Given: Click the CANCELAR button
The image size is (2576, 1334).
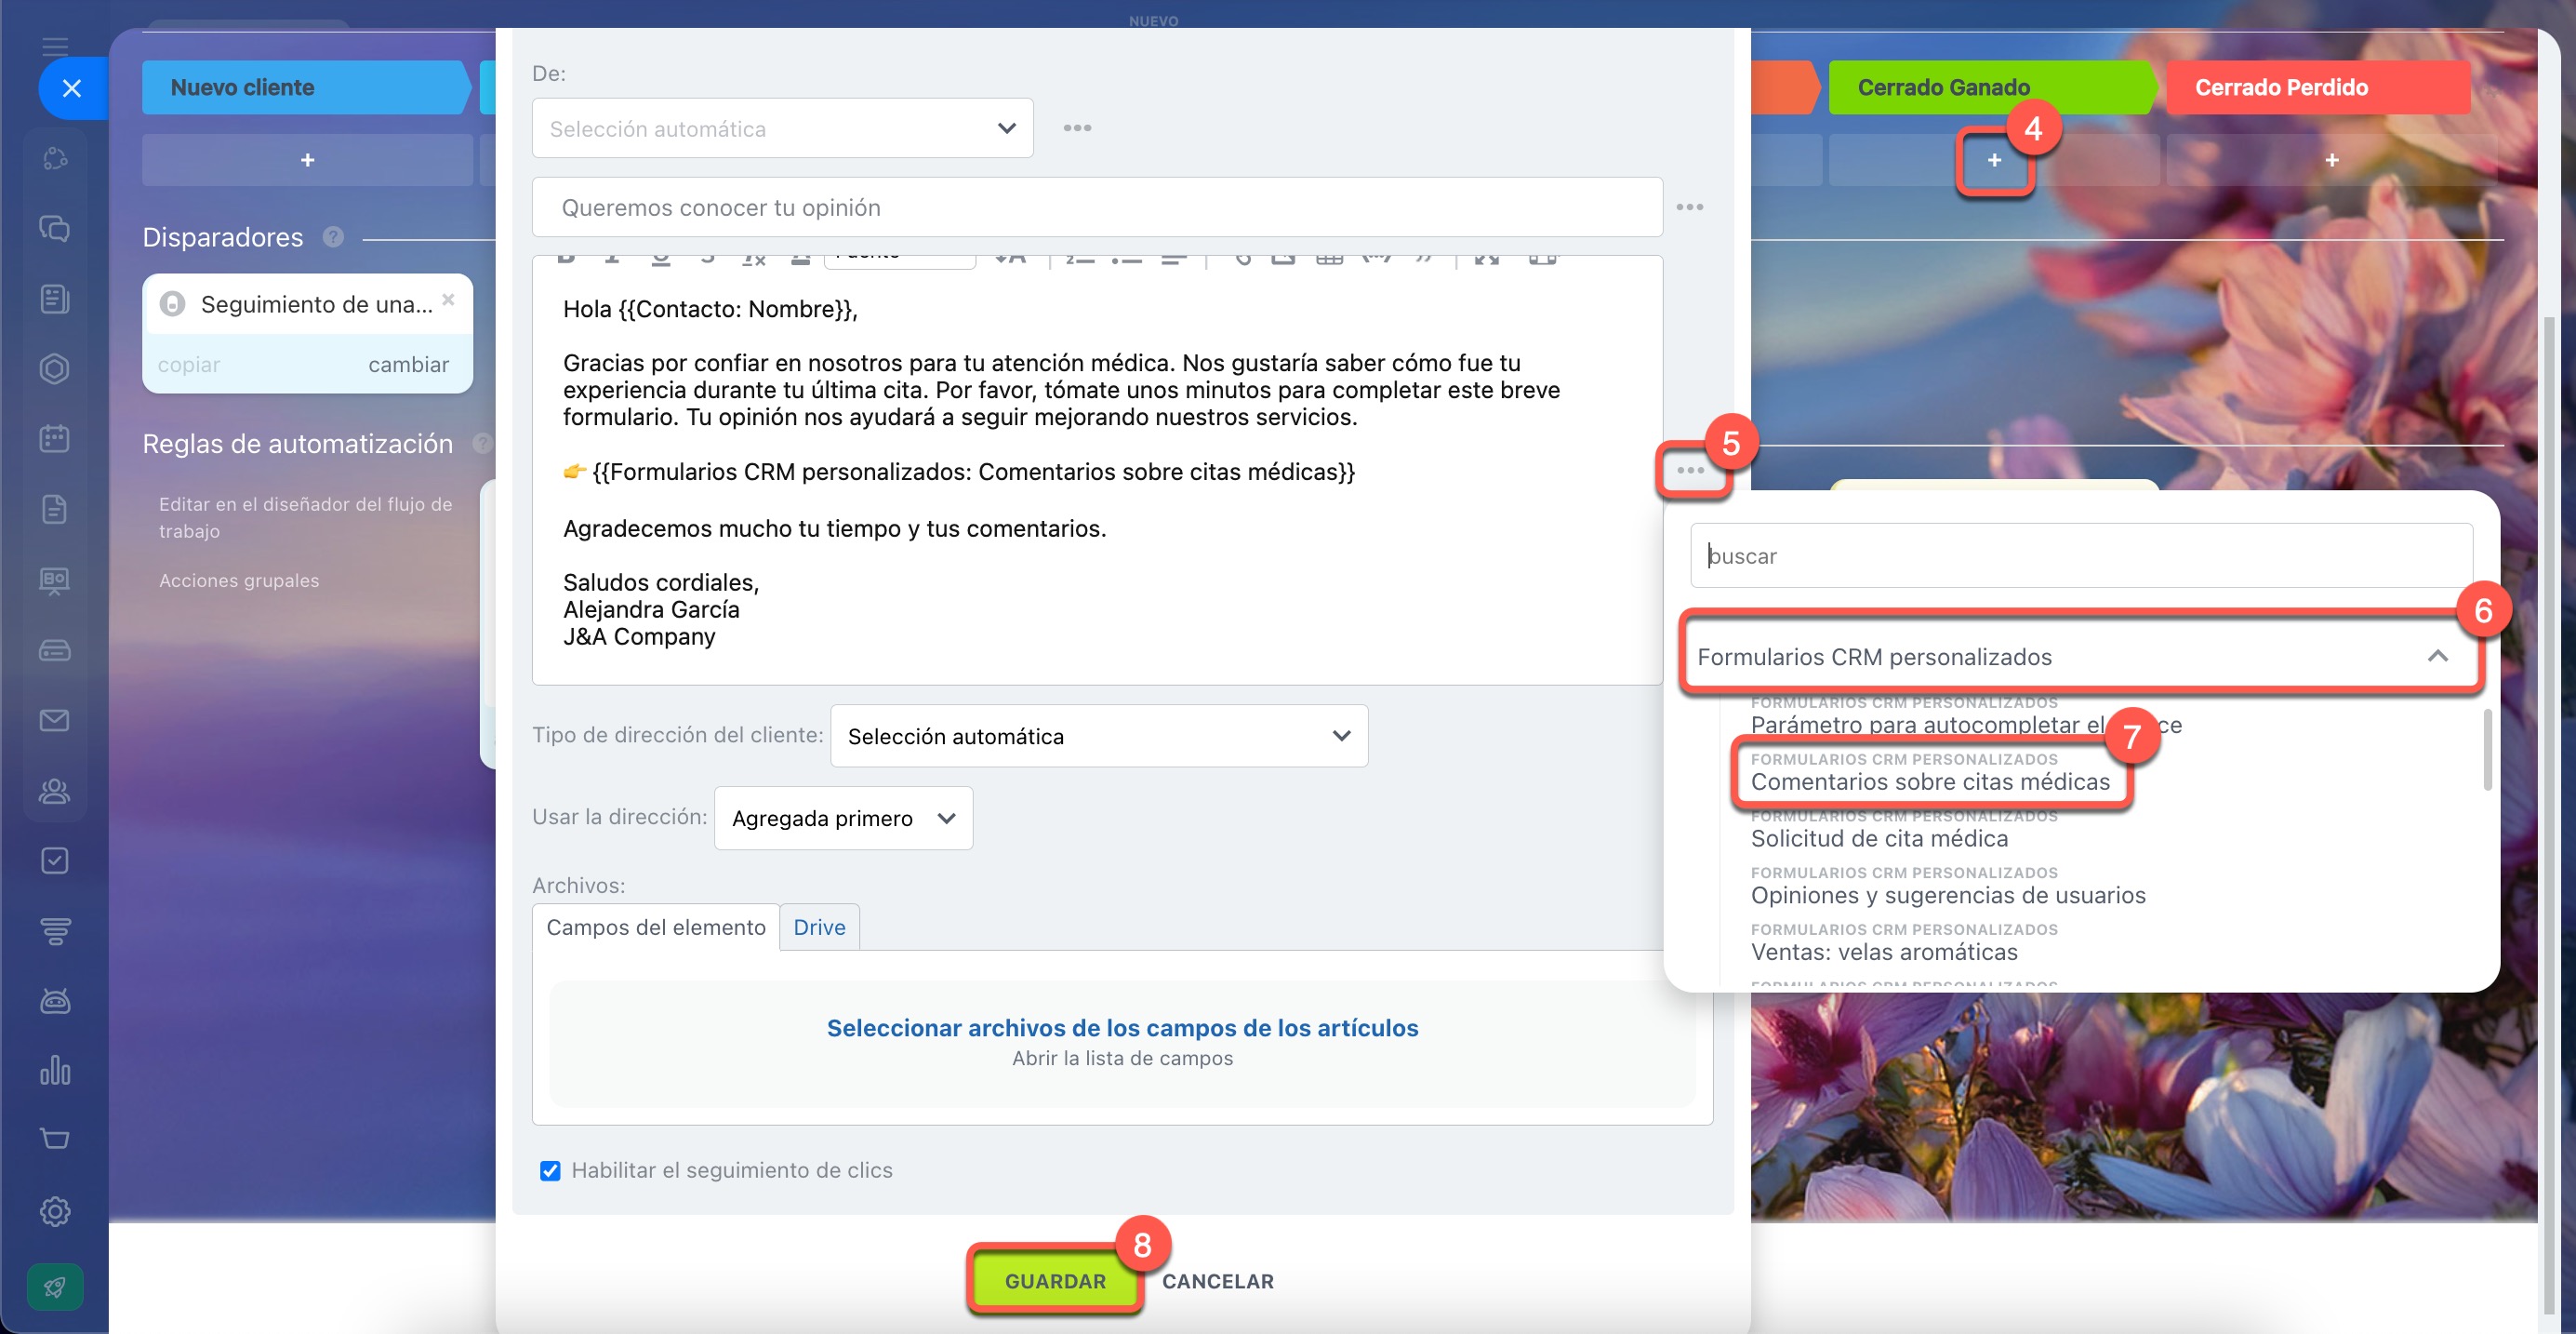Looking at the screenshot, I should 1217,1281.
